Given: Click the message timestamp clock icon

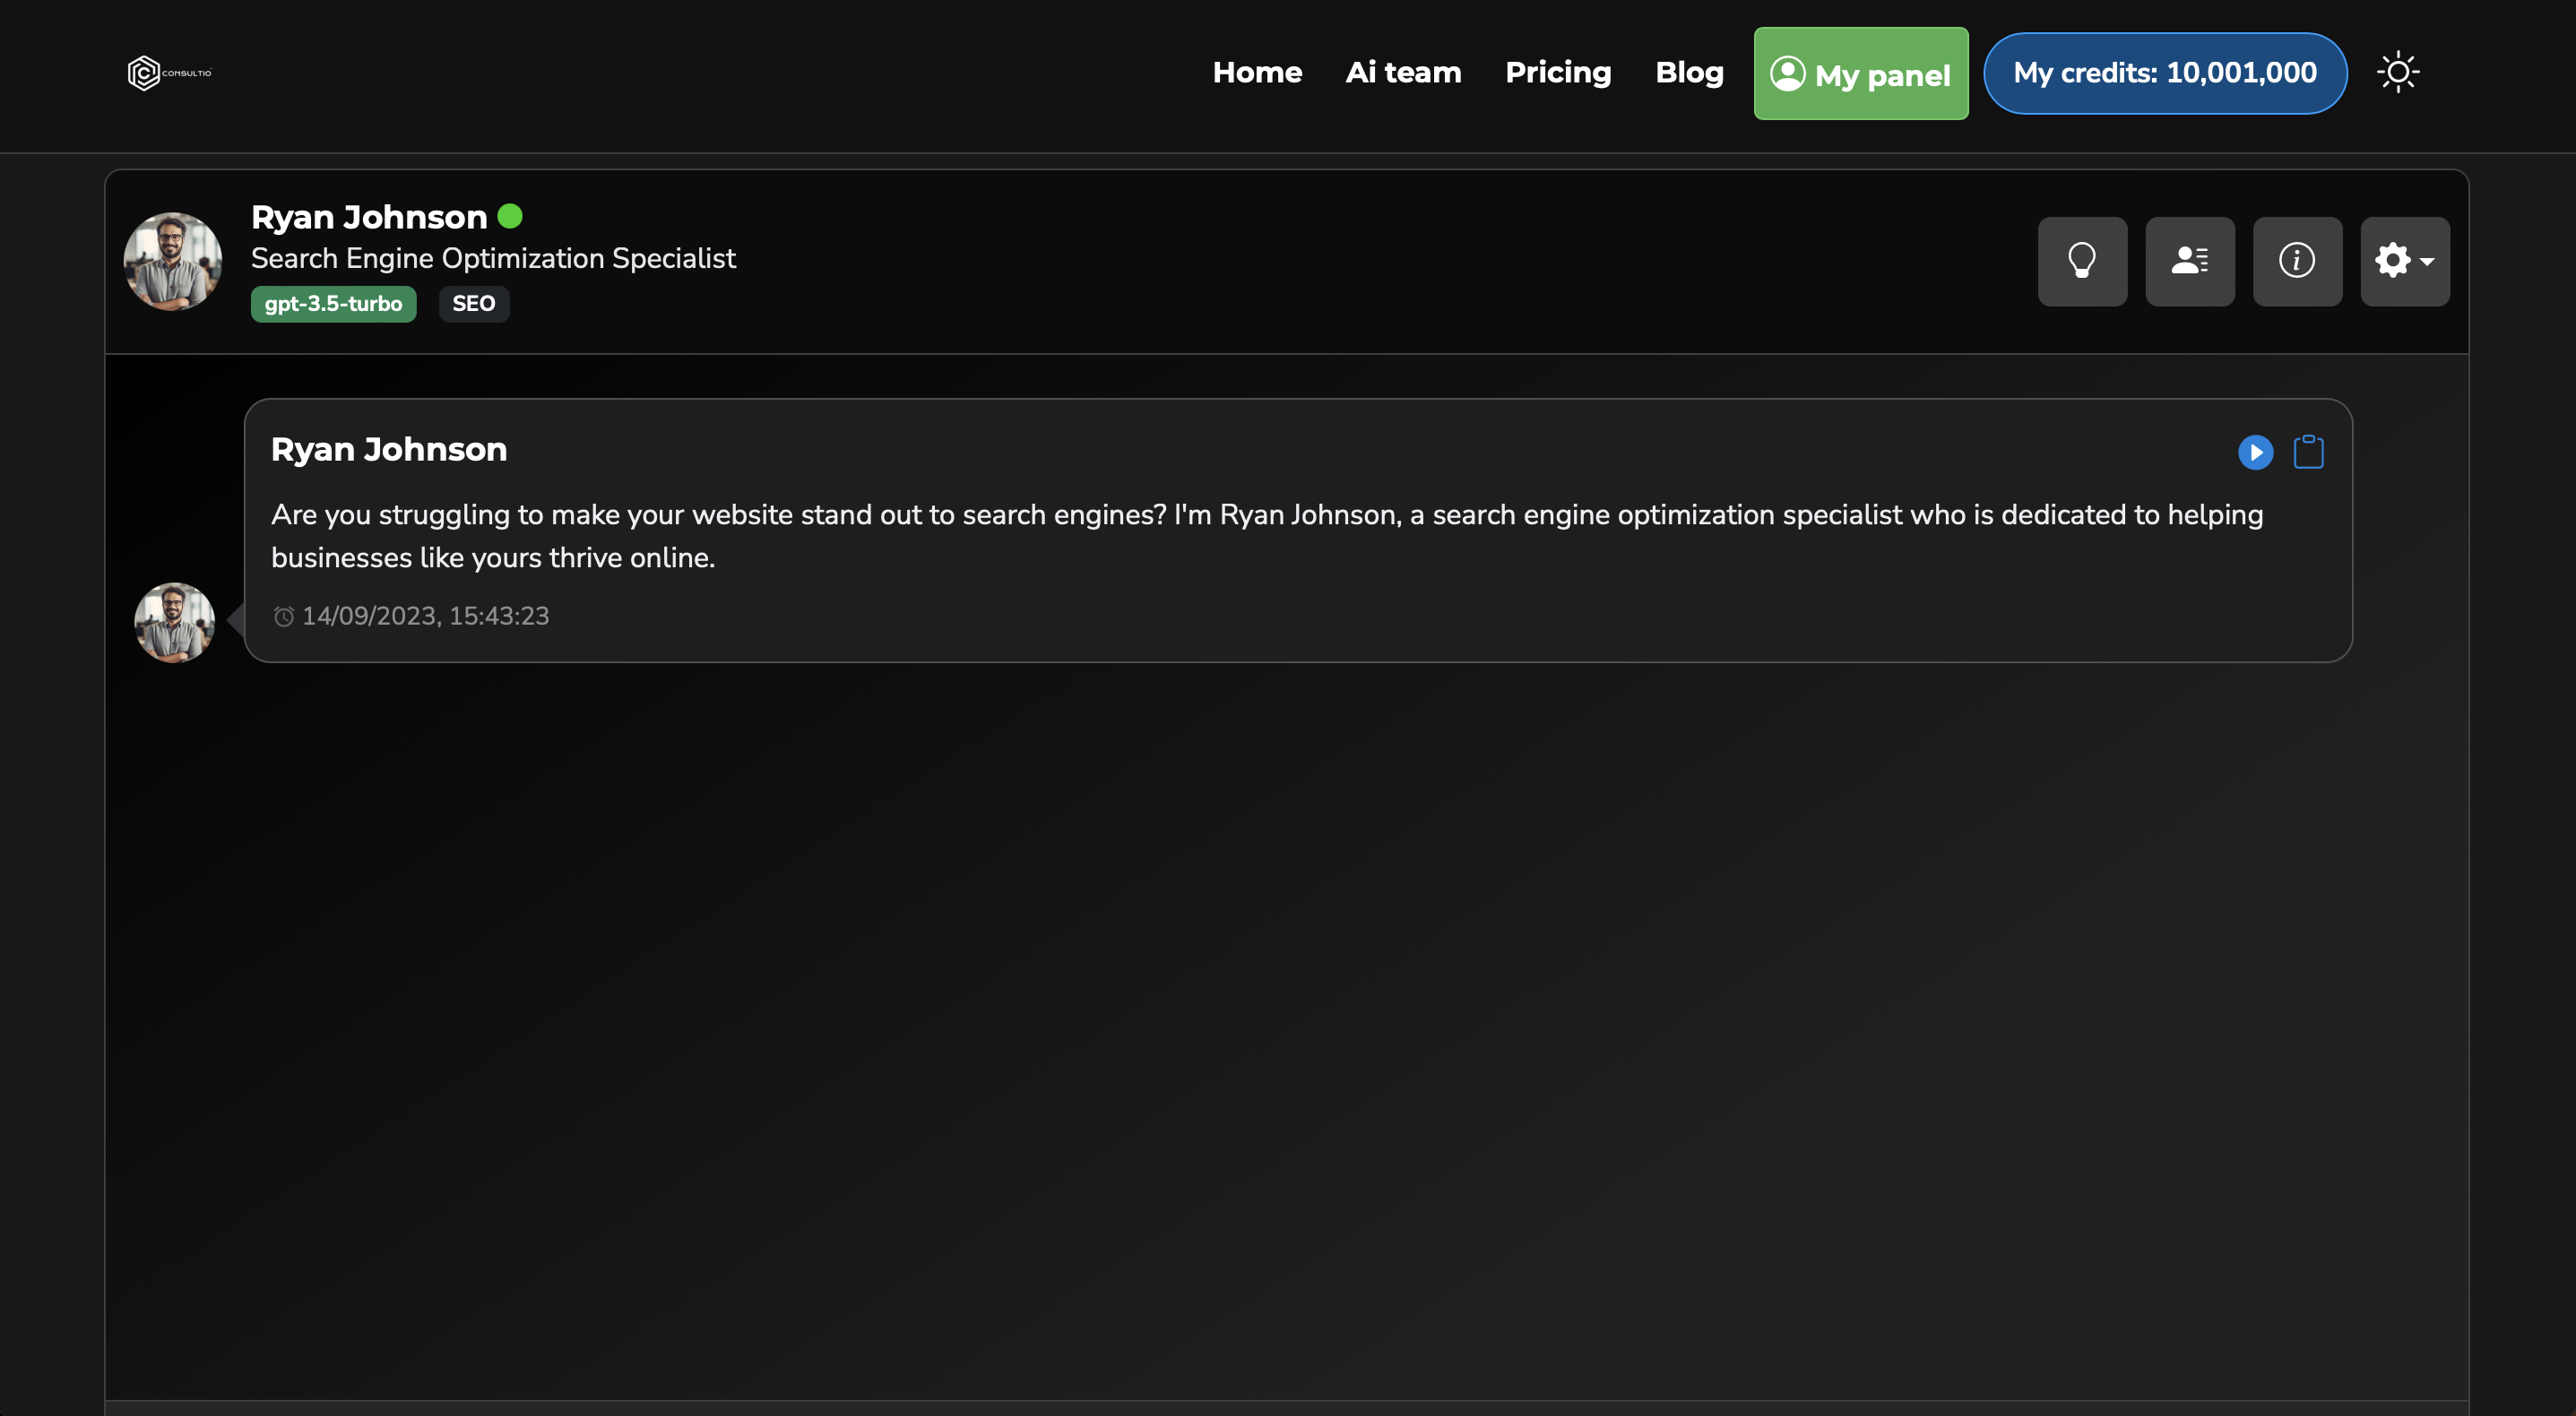Looking at the screenshot, I should pos(284,617).
